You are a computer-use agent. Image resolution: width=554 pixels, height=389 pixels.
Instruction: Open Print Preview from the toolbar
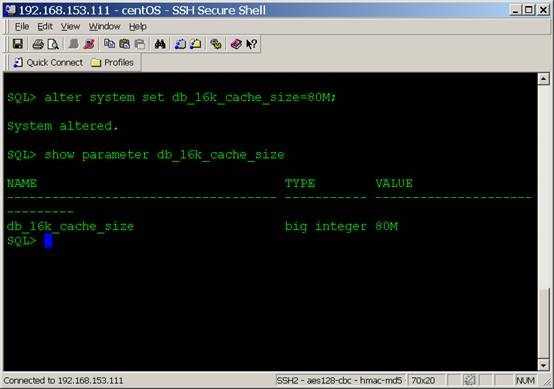pos(53,44)
